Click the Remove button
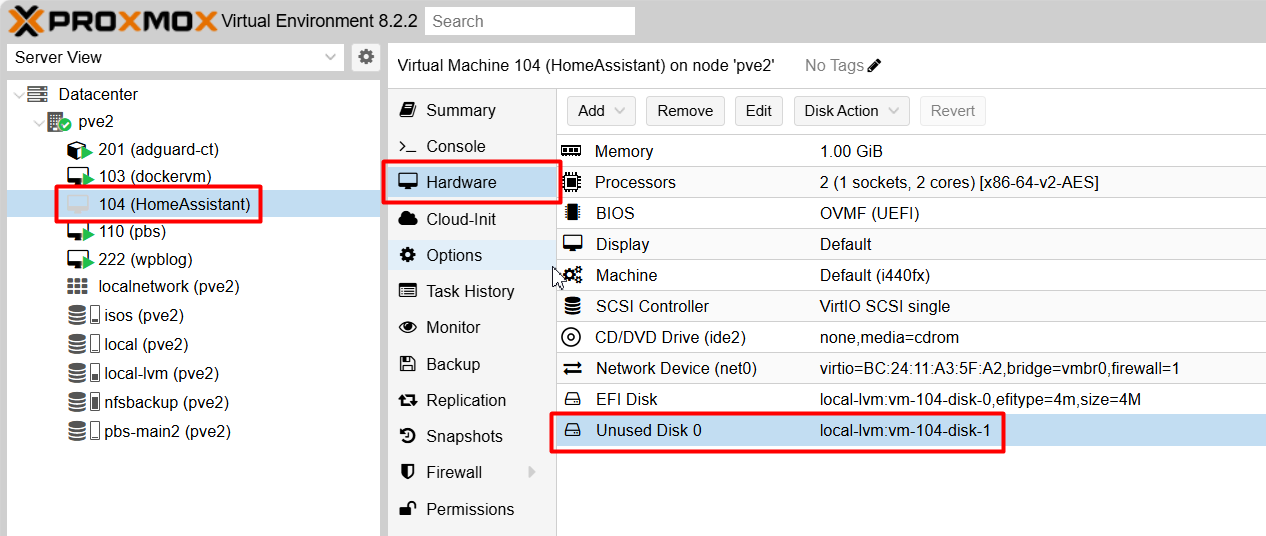Viewport: 1266px width, 536px height. (x=685, y=111)
